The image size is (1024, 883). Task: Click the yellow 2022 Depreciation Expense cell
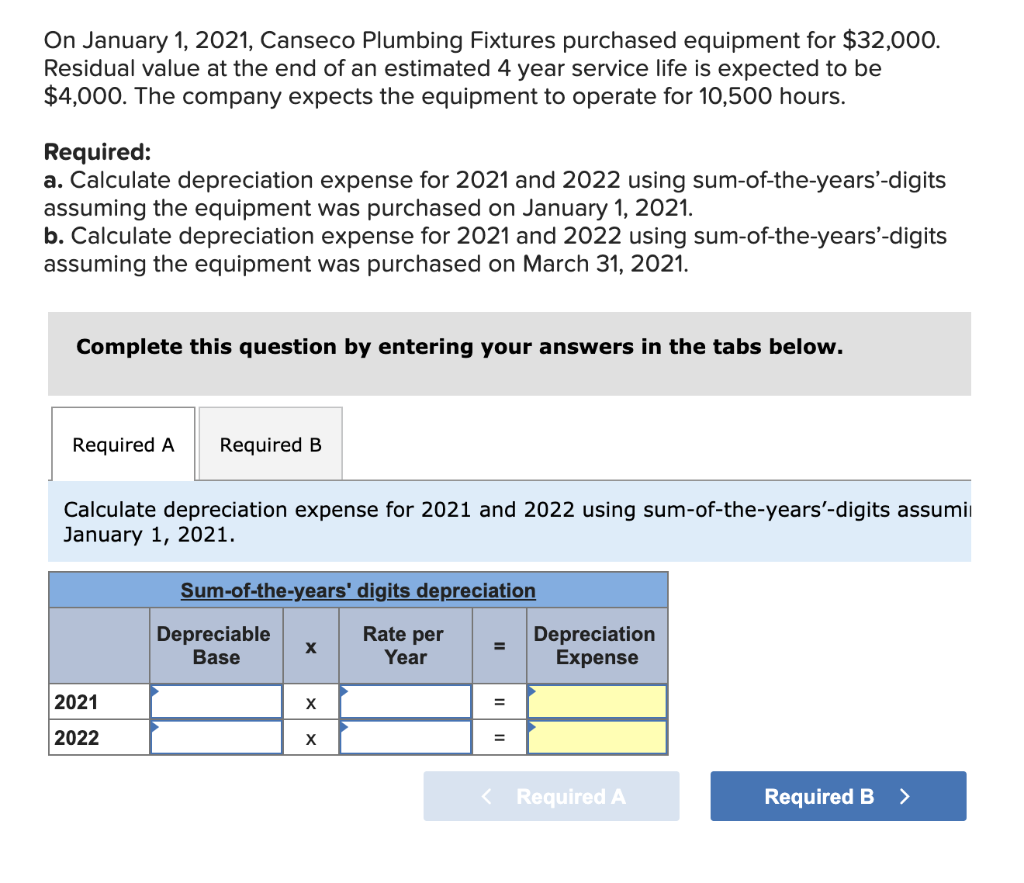click(598, 738)
